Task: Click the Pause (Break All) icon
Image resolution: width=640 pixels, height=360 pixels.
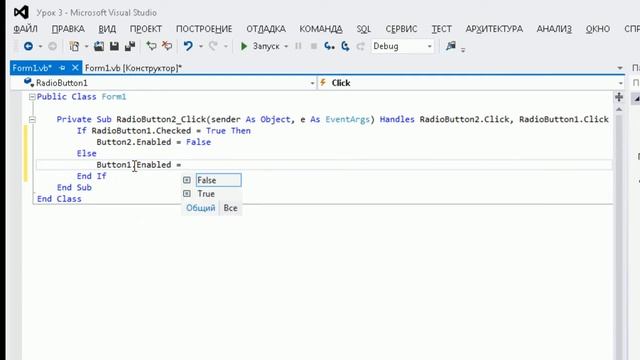Action: click(298, 46)
